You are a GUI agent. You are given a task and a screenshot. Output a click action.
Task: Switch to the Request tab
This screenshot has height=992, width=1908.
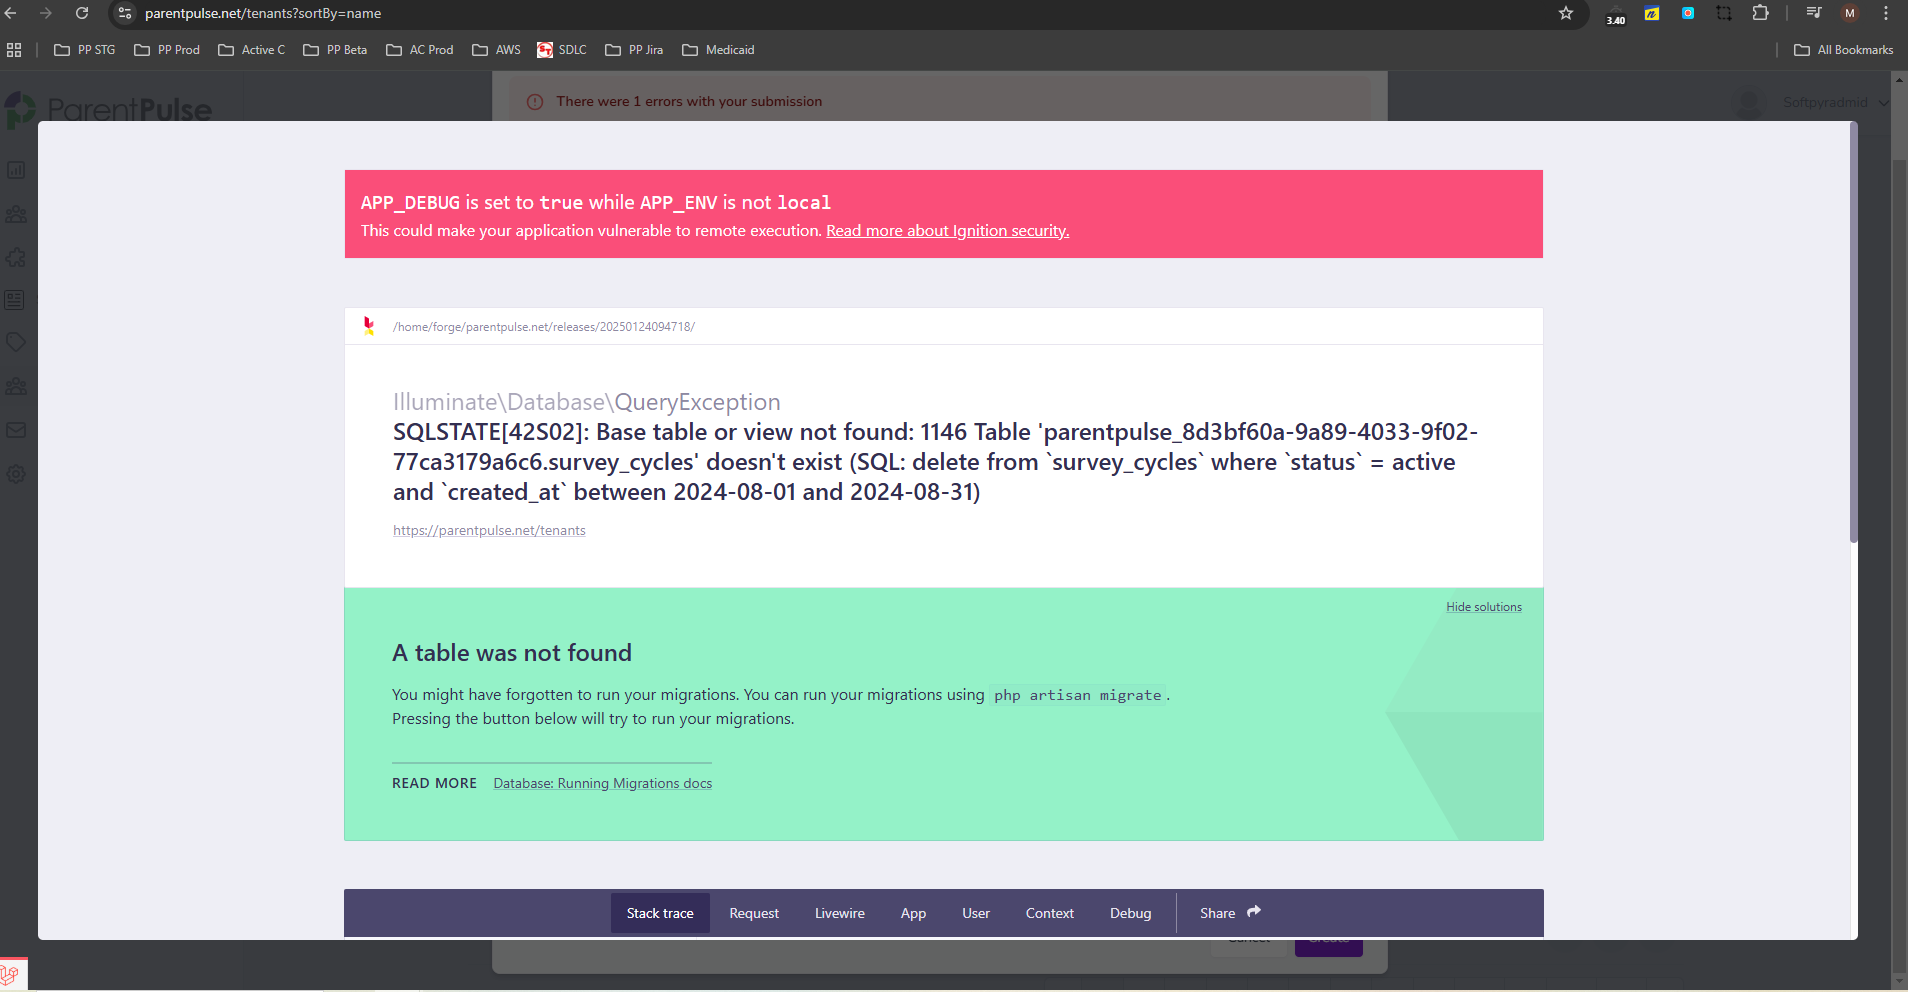[x=754, y=913]
